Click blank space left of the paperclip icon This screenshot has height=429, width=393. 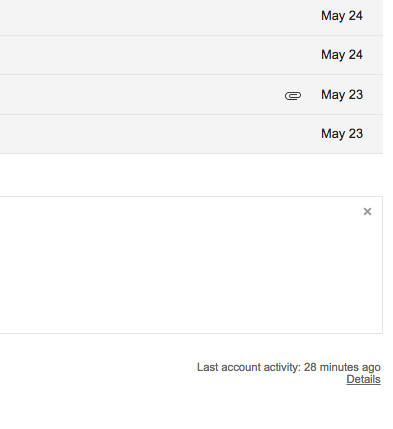(x=140, y=95)
